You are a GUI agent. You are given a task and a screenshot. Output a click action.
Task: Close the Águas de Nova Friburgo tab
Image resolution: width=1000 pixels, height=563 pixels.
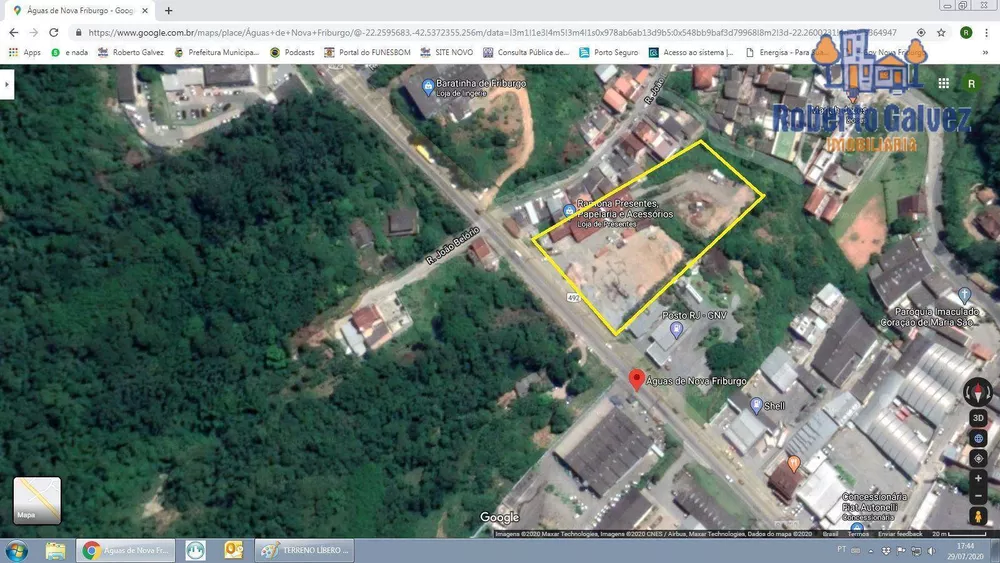[x=145, y=10]
